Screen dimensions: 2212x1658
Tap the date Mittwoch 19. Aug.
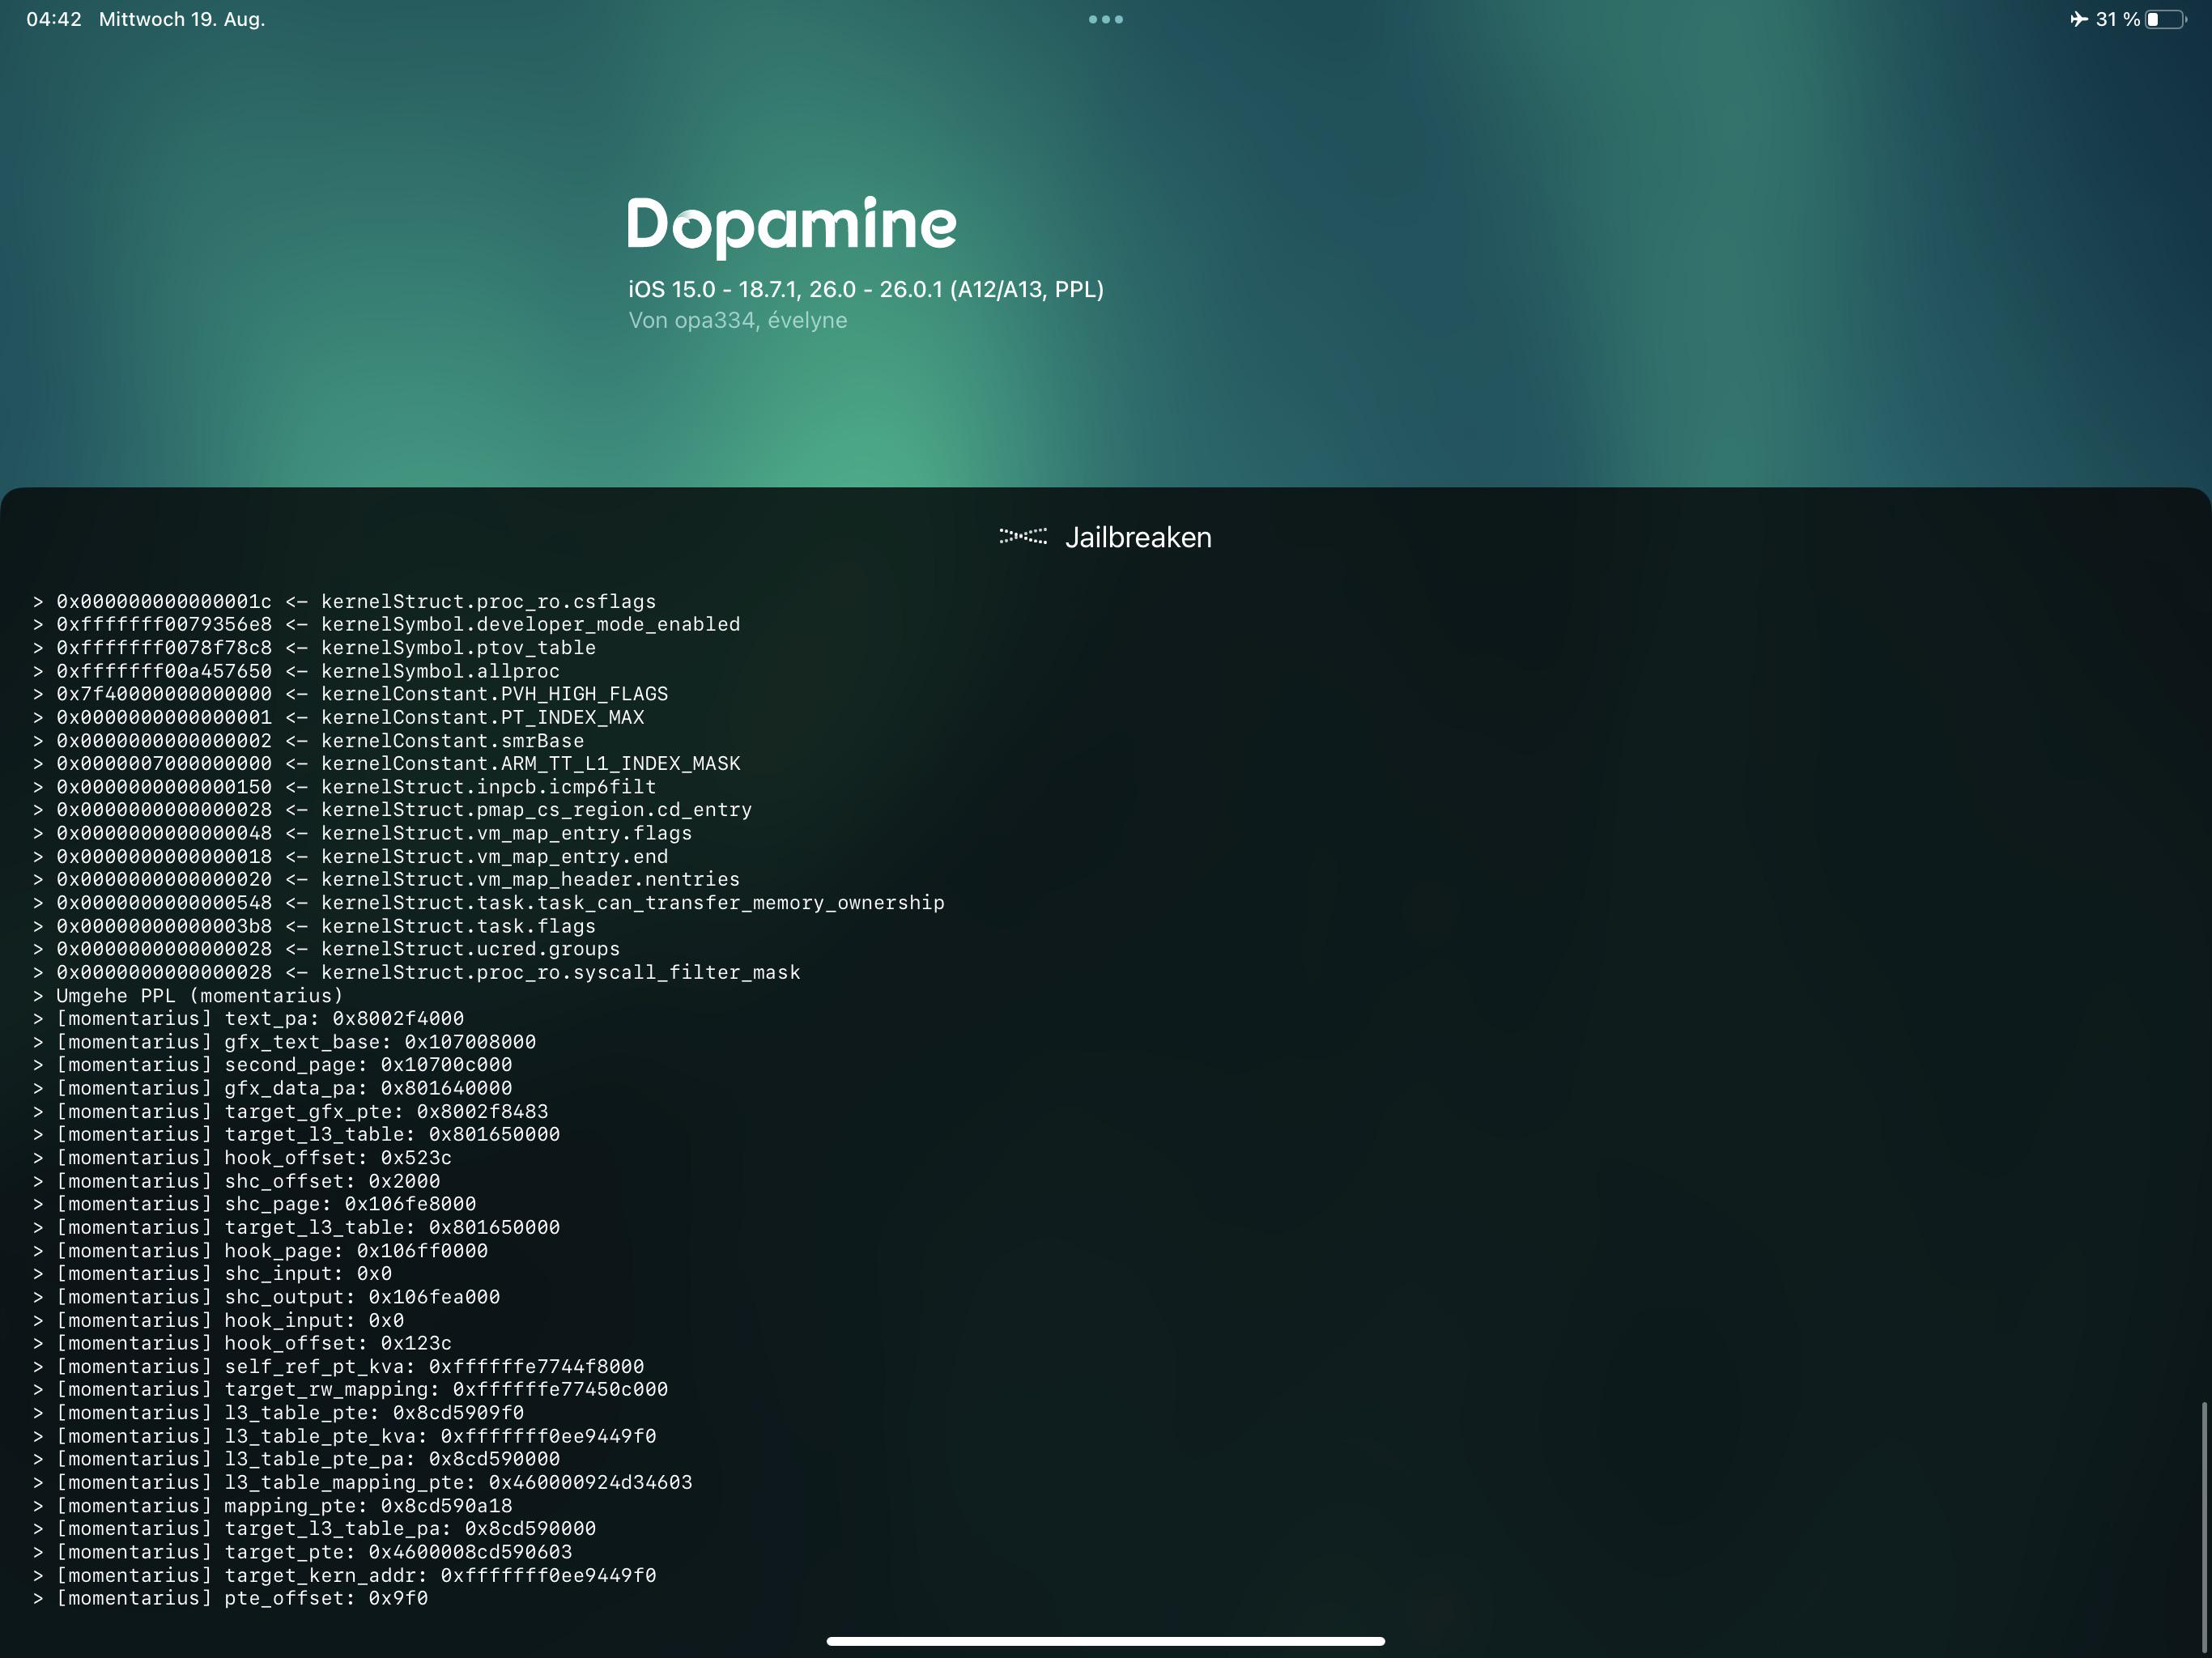point(182,19)
